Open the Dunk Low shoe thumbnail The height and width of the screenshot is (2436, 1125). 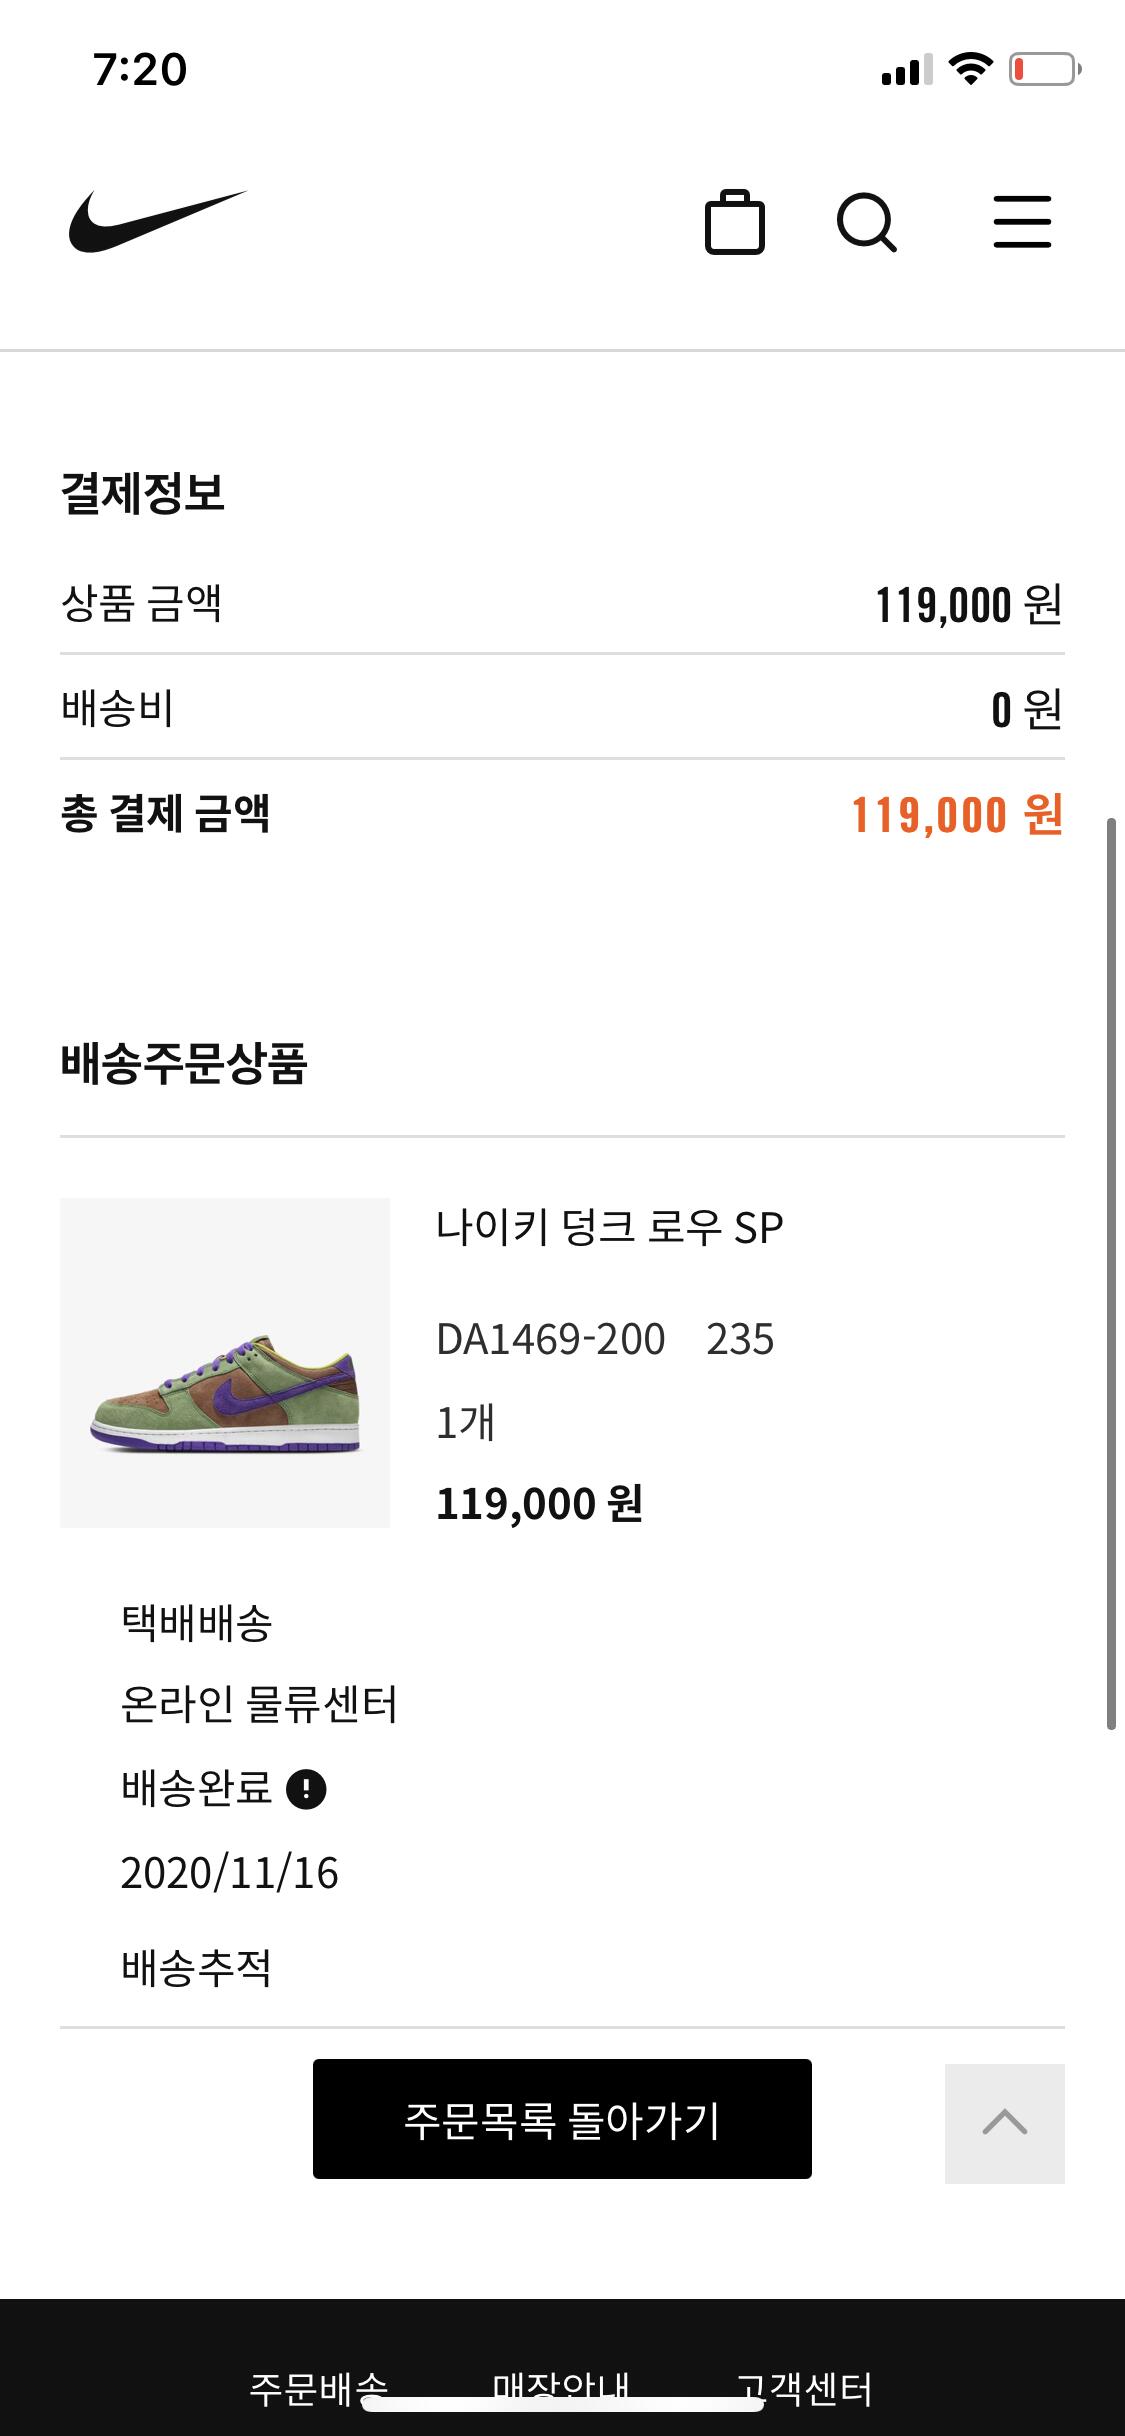click(225, 1362)
